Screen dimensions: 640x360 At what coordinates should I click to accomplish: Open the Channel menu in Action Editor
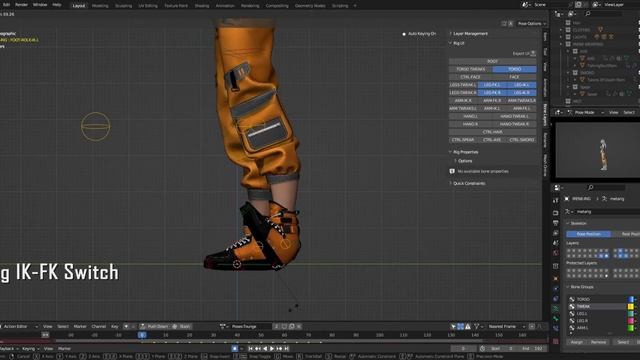99,327
